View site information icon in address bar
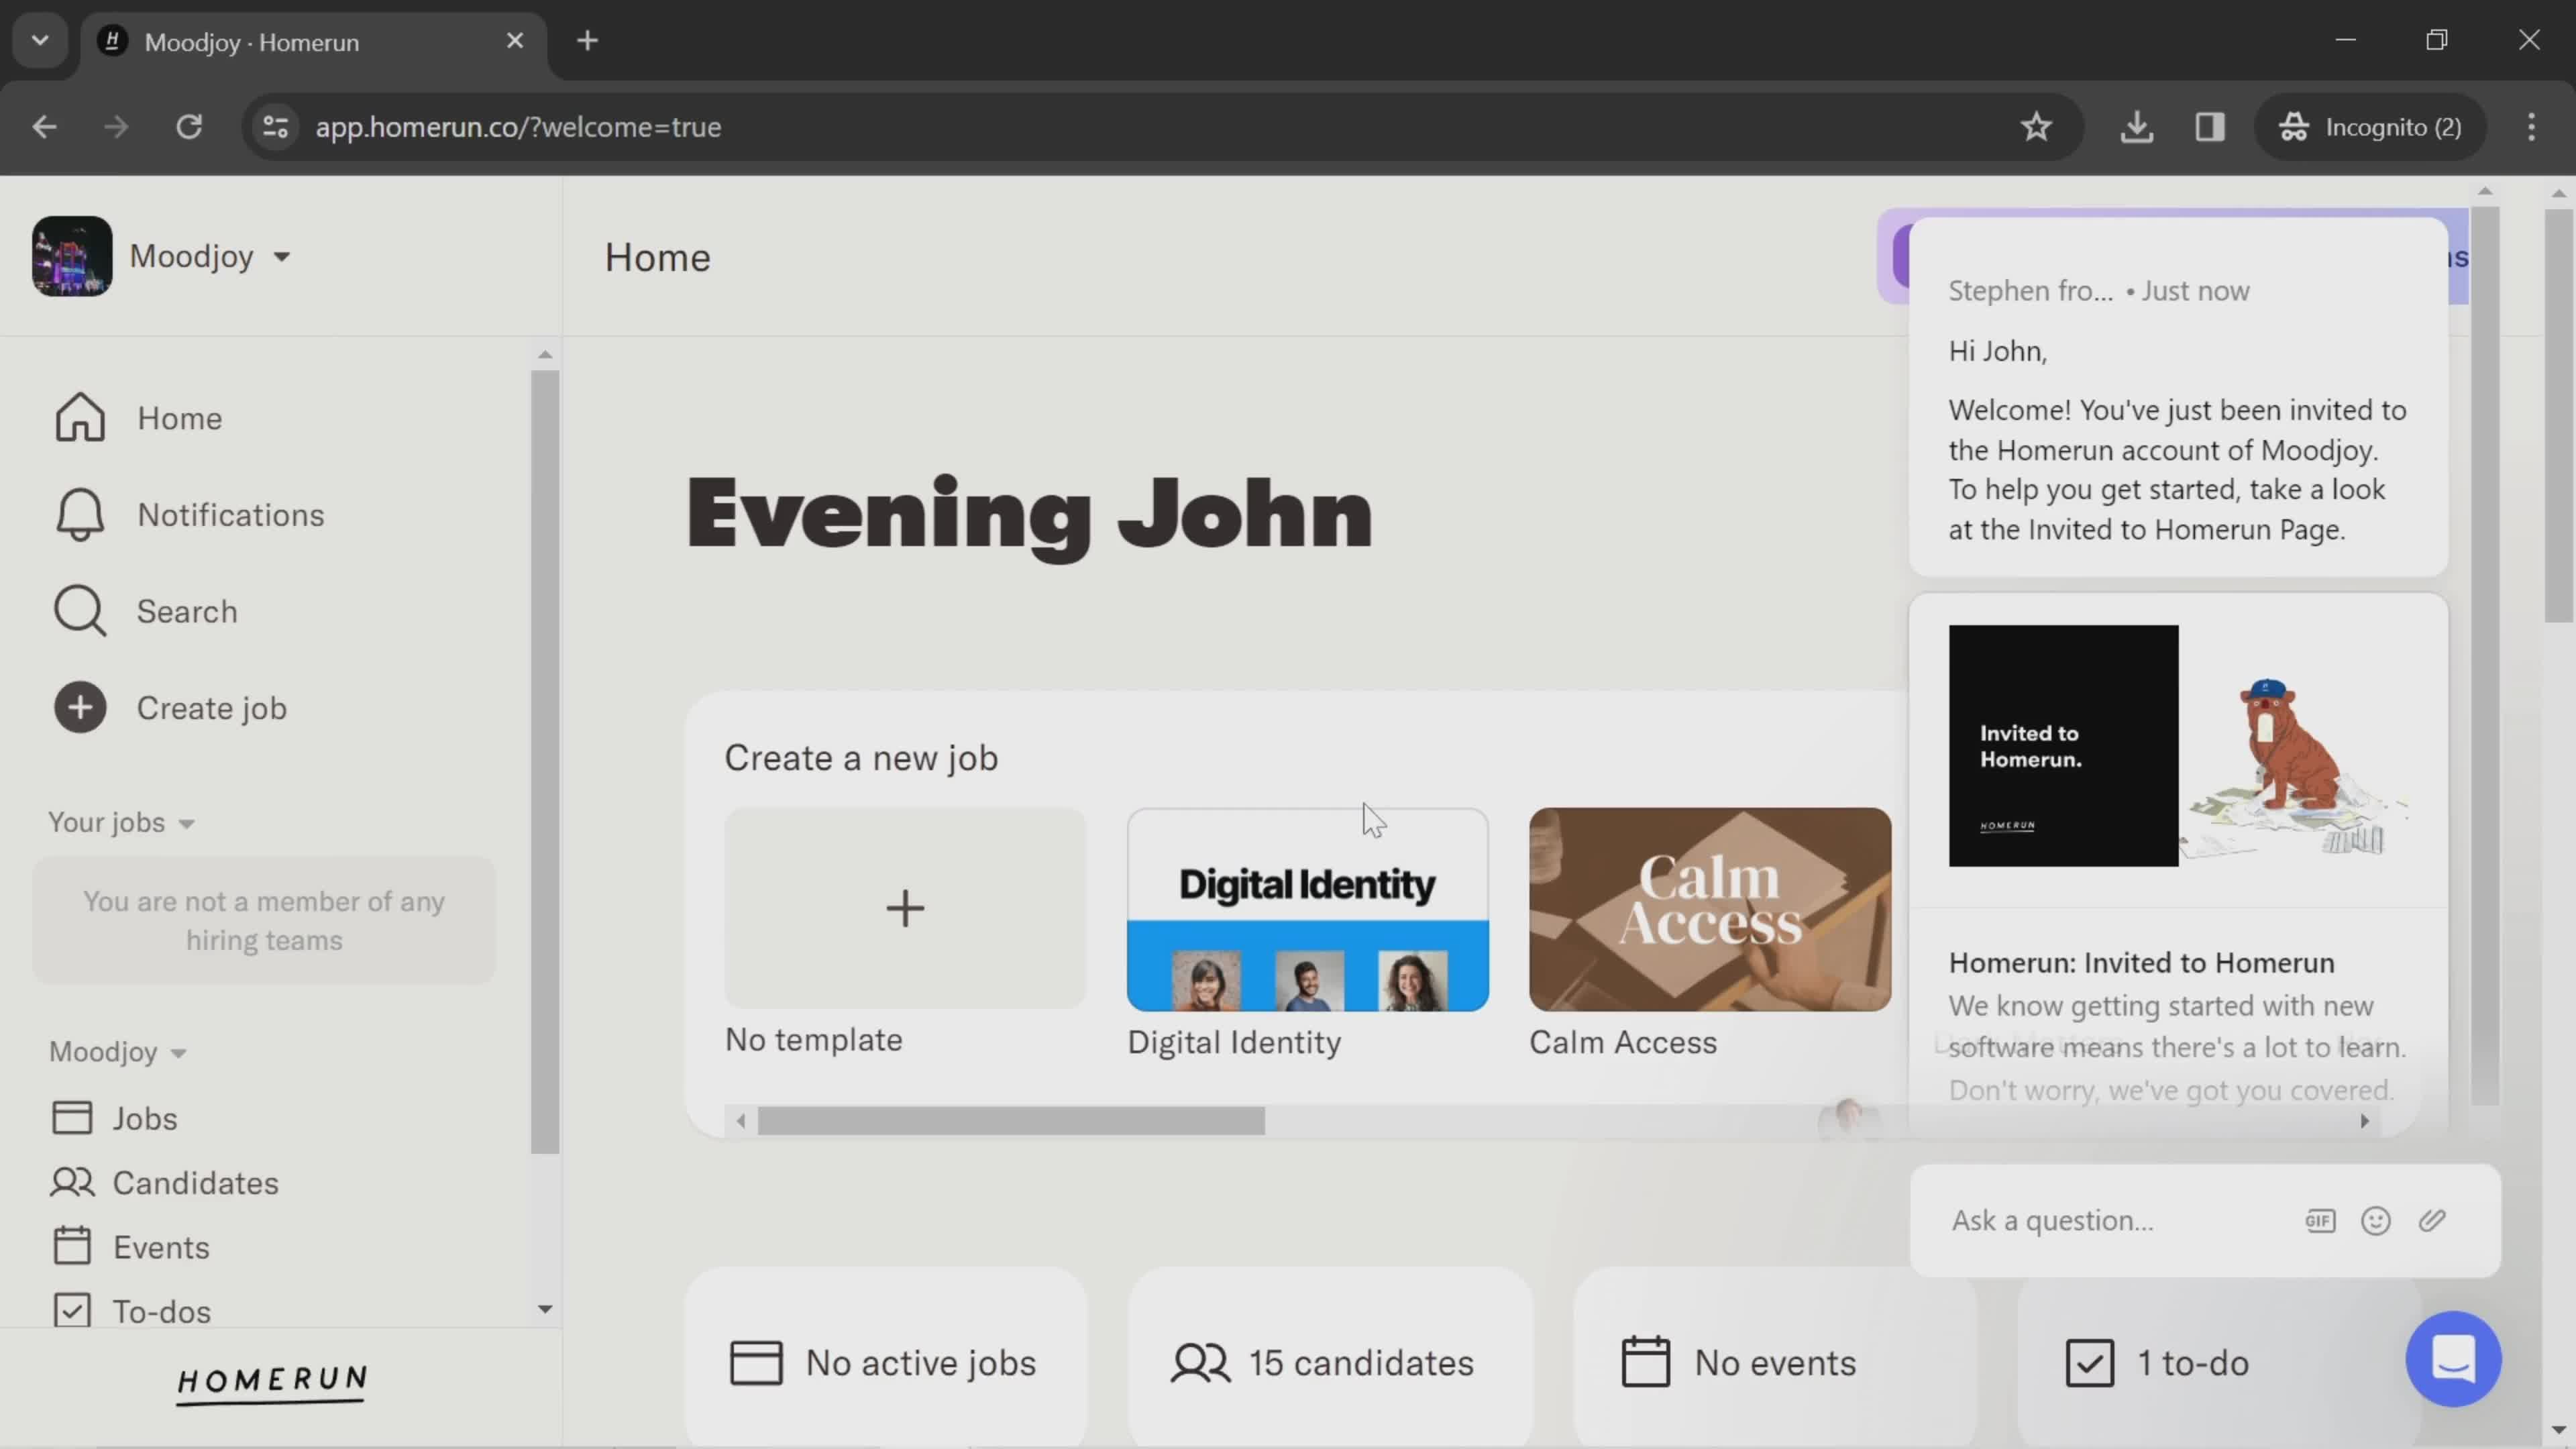Screen dimensions: 2576x1449 275,127
